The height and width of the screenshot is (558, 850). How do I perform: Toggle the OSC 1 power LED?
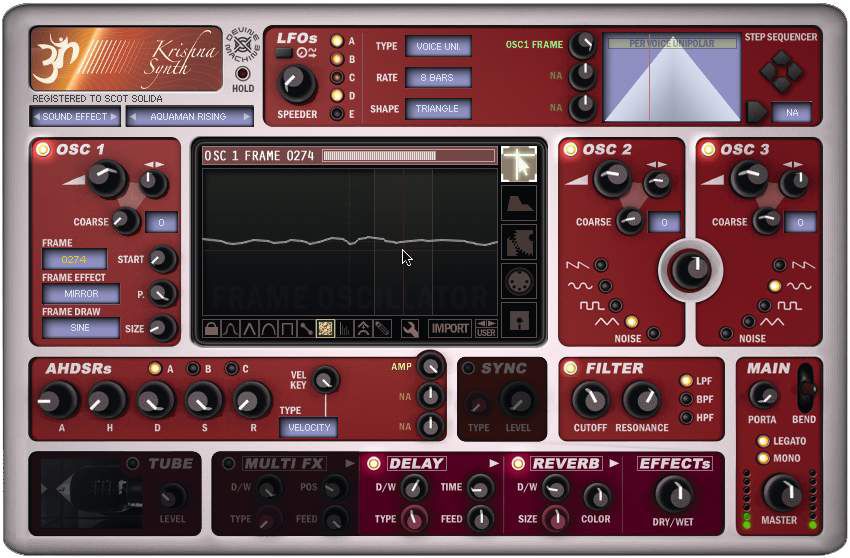tap(42, 149)
